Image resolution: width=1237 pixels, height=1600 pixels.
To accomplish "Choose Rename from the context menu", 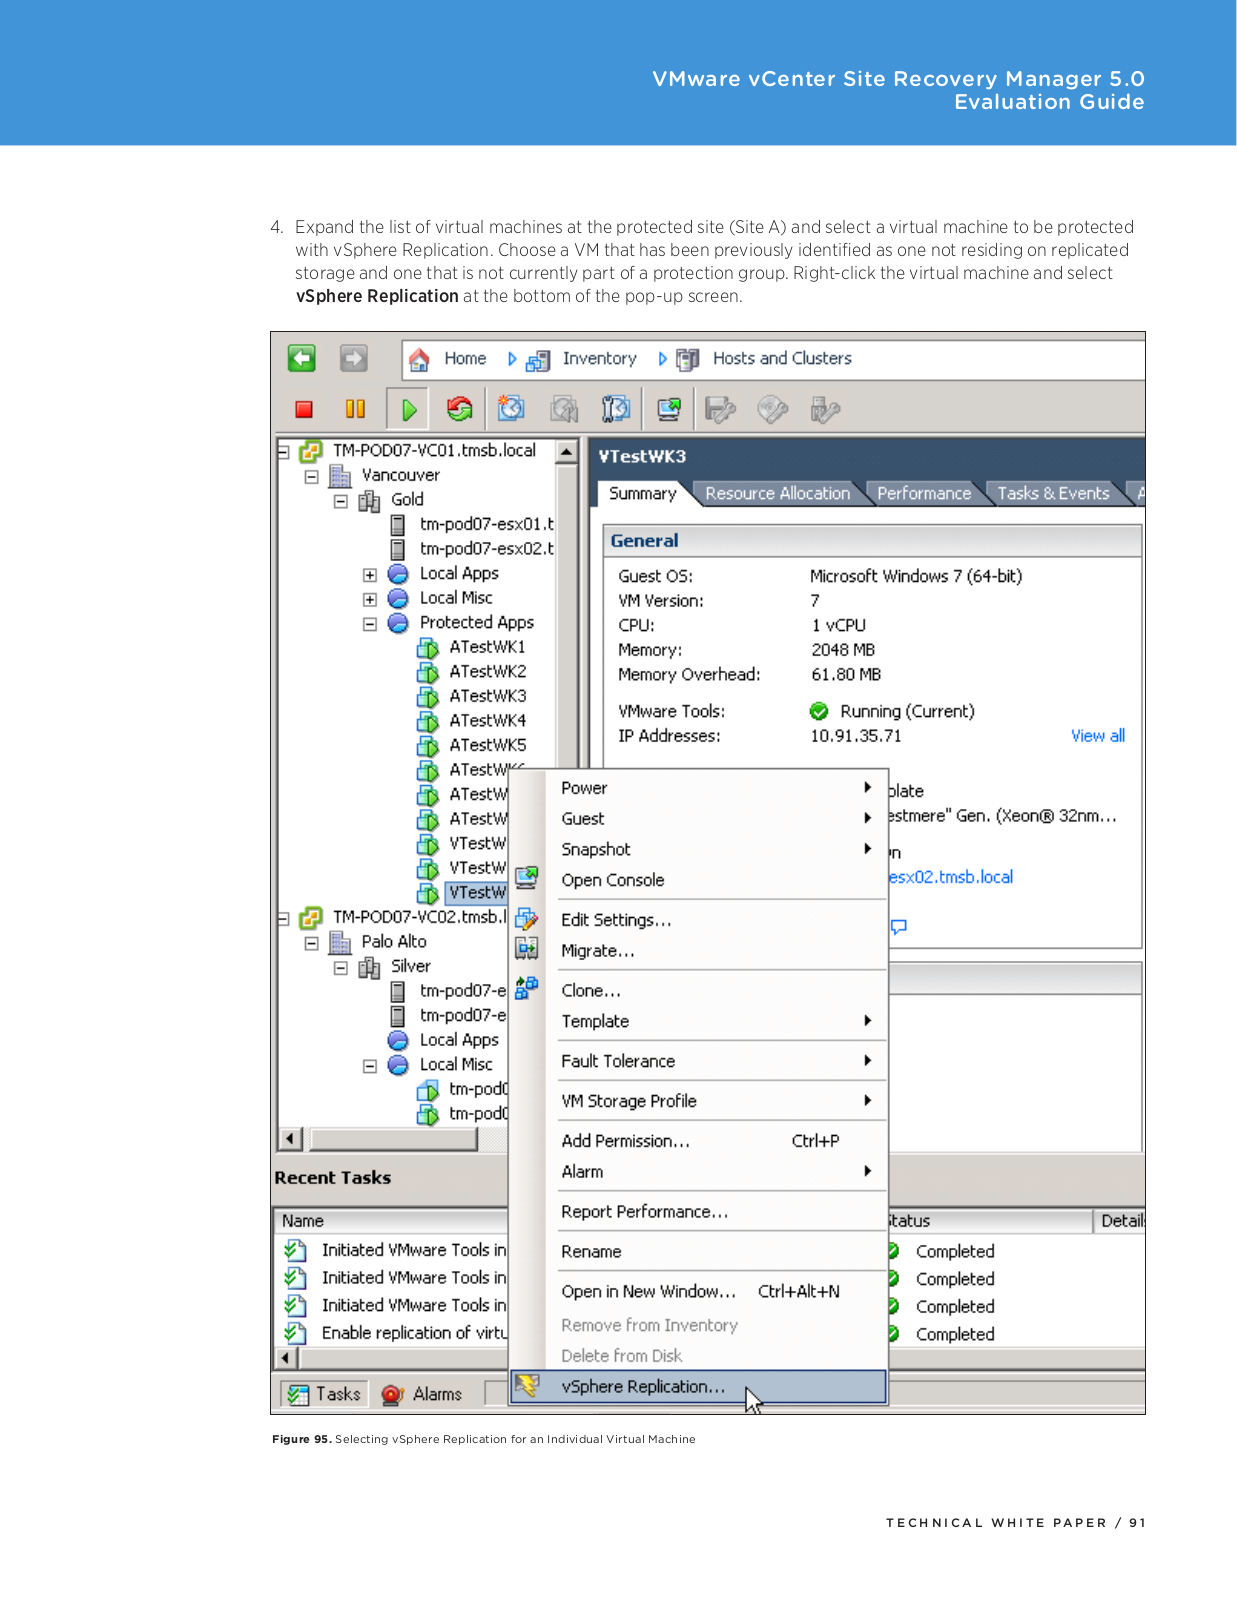I will pyautogui.click(x=698, y=1252).
